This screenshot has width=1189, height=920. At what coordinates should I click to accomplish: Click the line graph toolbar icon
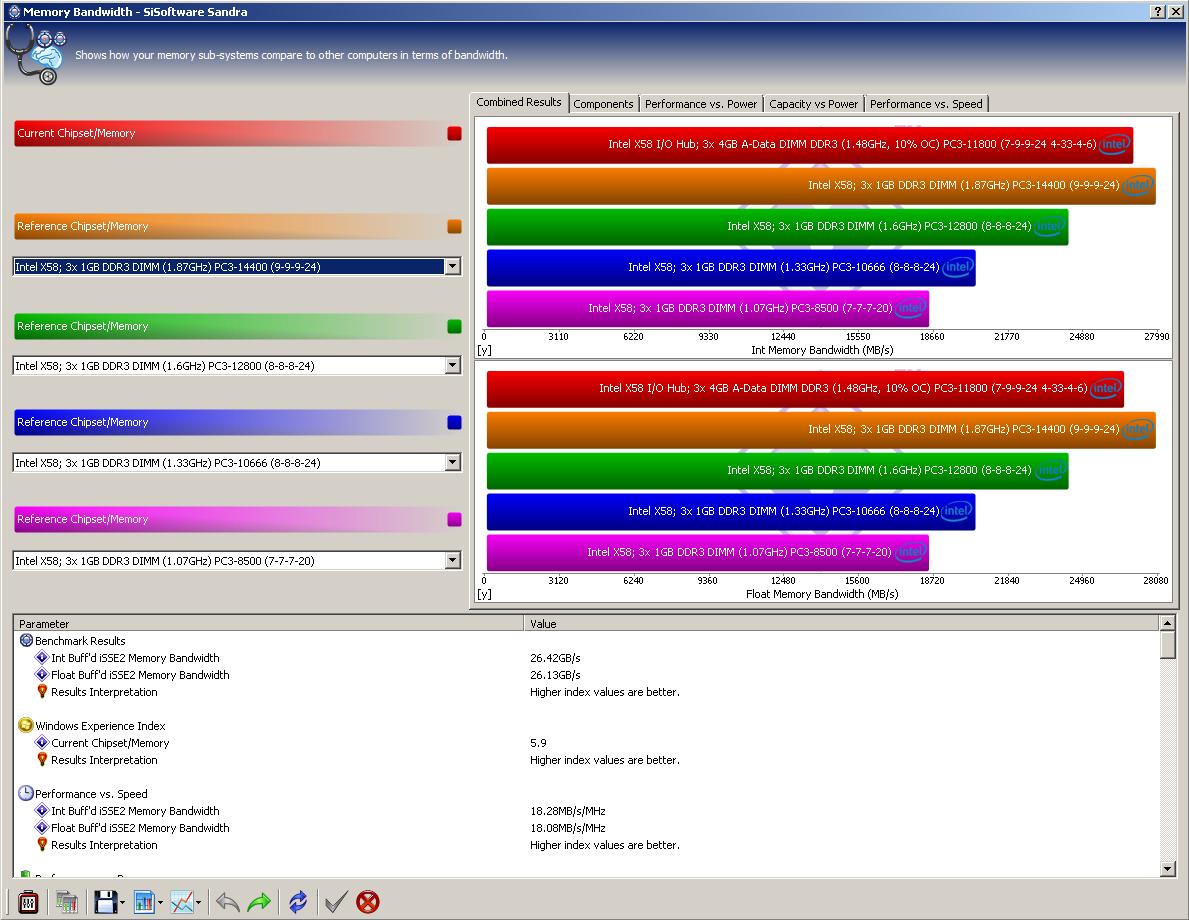(x=182, y=902)
